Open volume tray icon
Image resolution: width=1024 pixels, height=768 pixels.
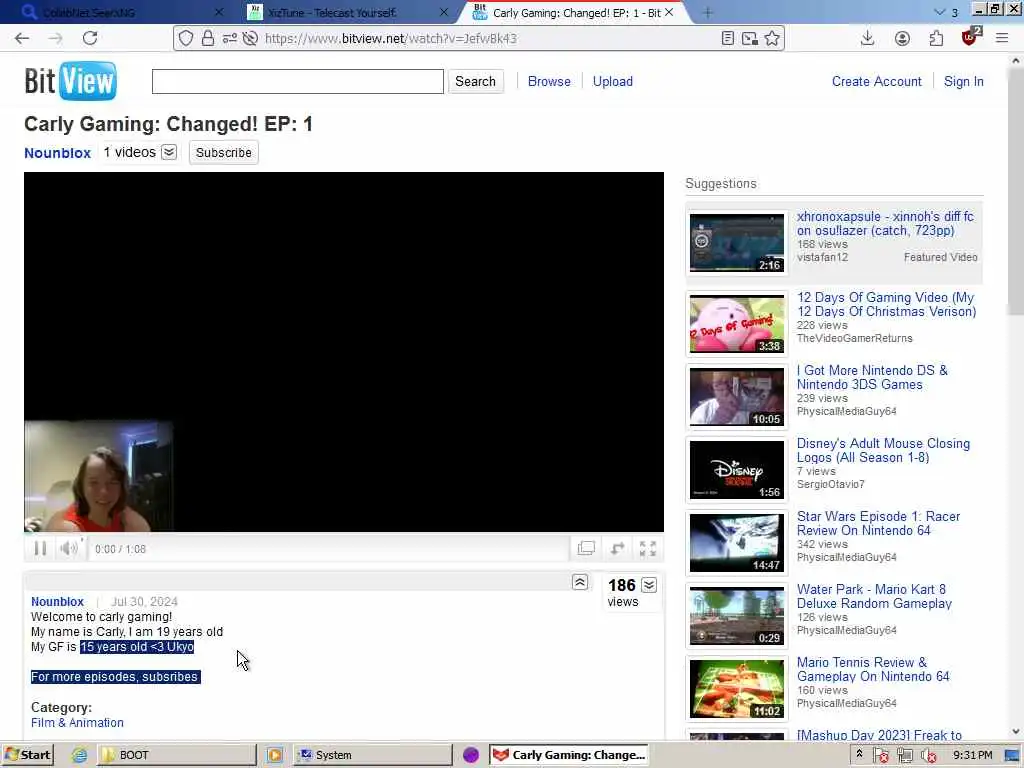pos(928,755)
